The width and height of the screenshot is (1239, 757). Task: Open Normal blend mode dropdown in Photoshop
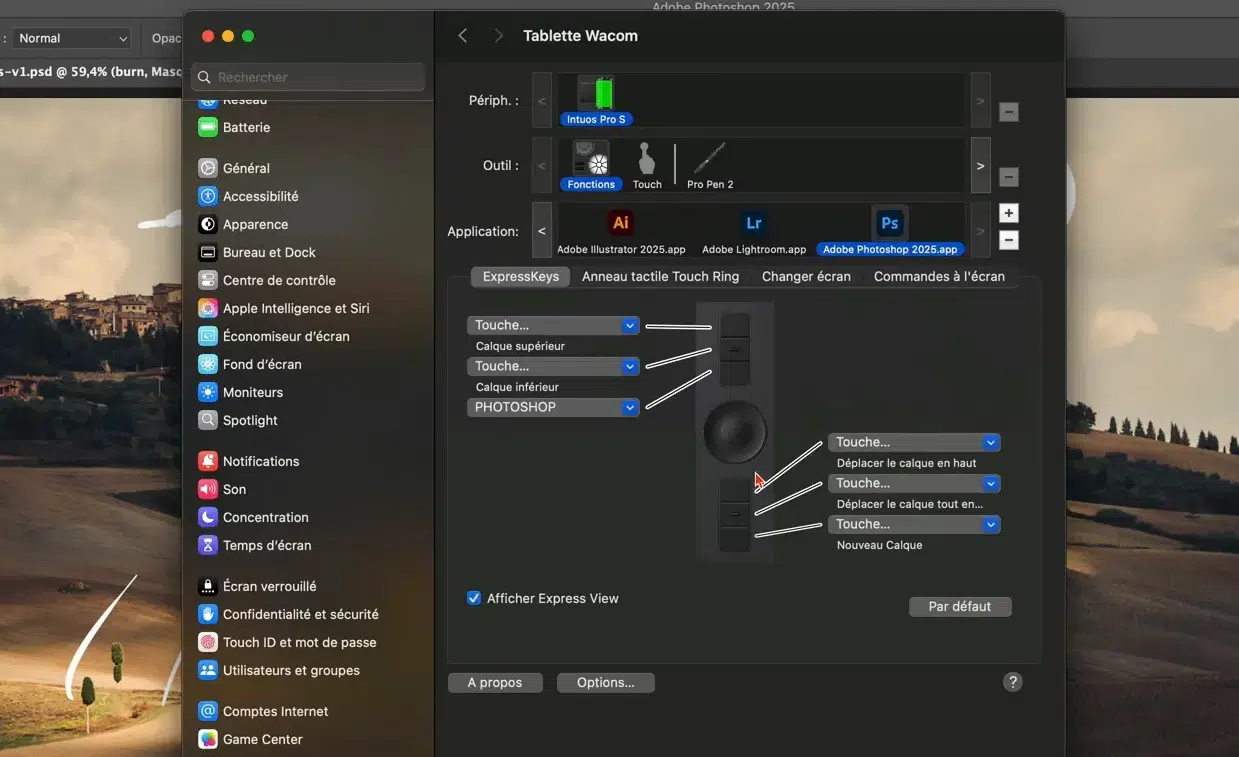[x=72, y=38]
